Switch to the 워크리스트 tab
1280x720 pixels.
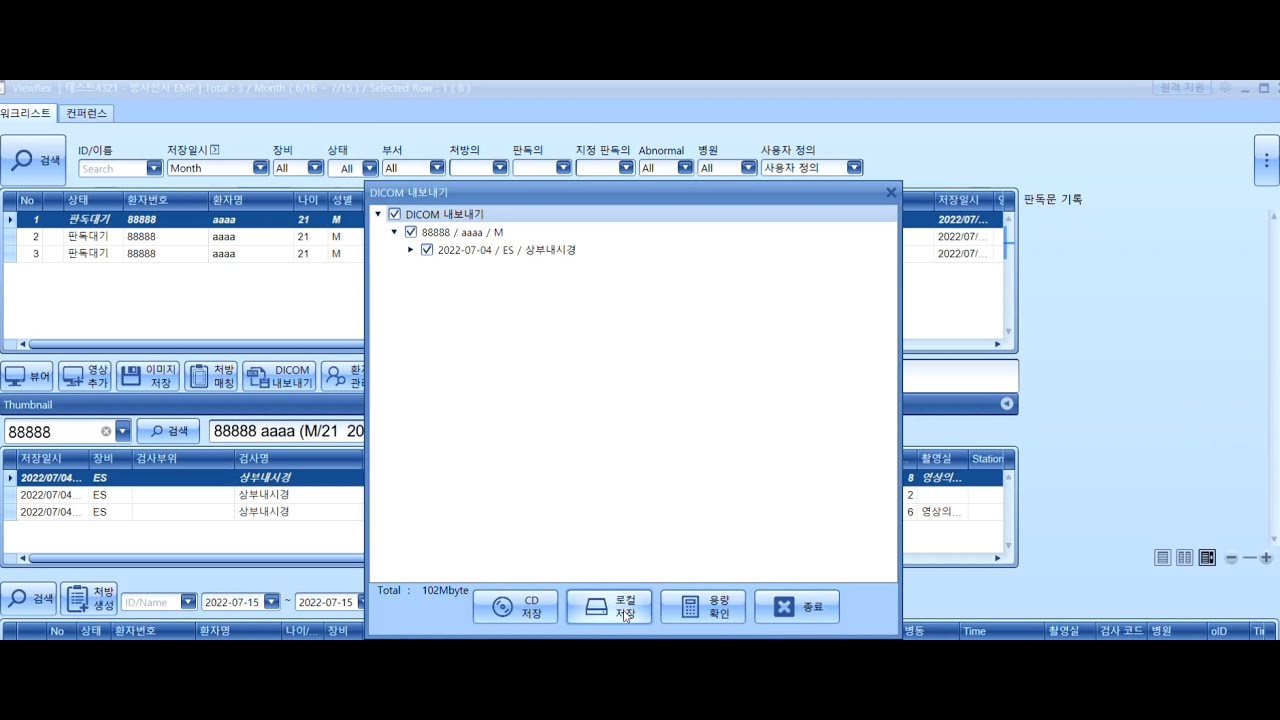click(27, 113)
